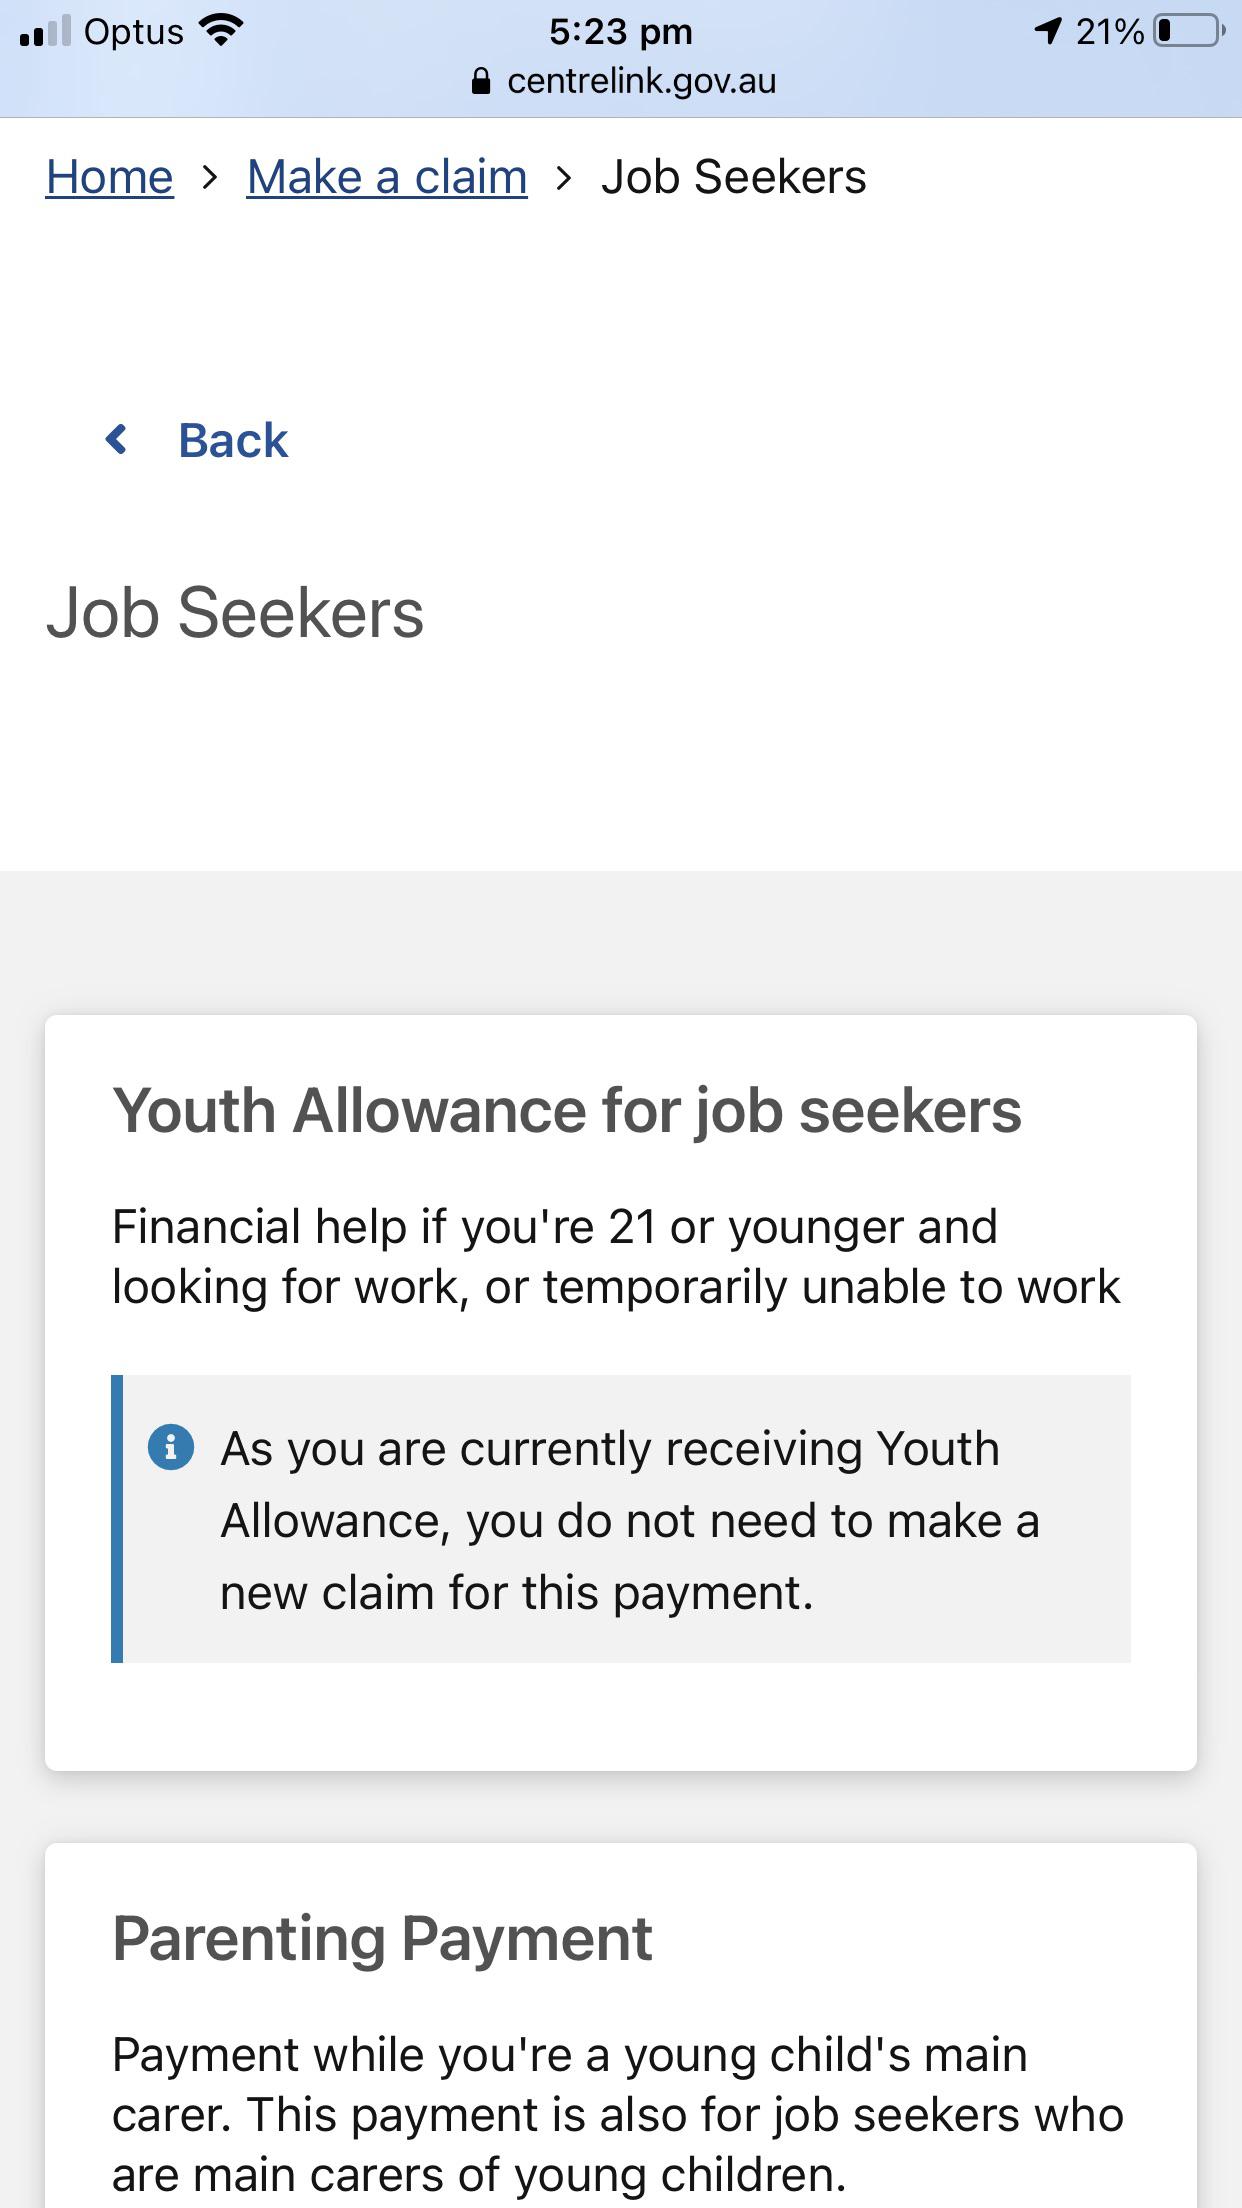This screenshot has width=1242, height=2208.
Task: Switch to the Make a claim breadcrumb
Action: [x=386, y=176]
